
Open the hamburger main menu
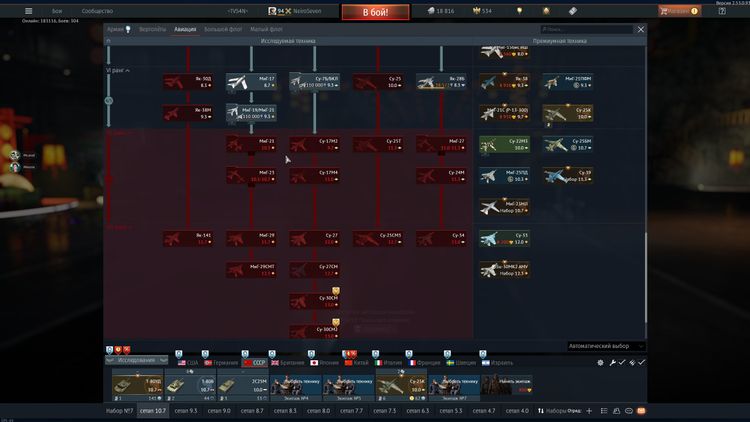[x=27, y=11]
